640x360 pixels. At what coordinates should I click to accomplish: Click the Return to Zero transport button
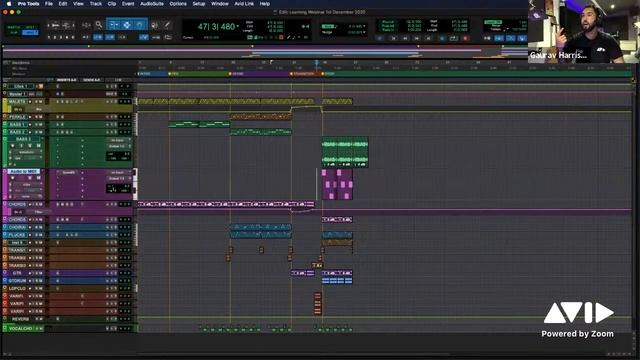point(393,38)
